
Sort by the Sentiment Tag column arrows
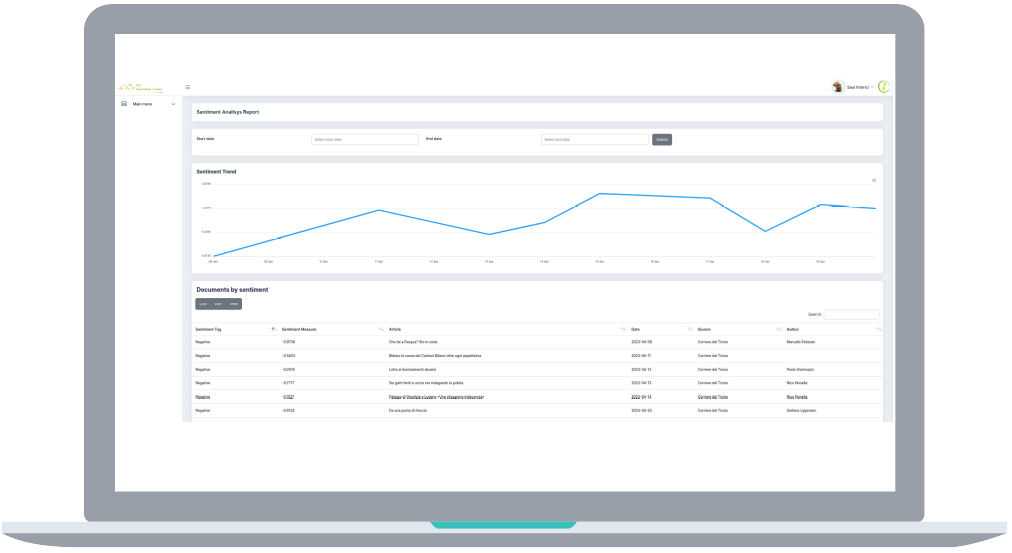[274, 330]
